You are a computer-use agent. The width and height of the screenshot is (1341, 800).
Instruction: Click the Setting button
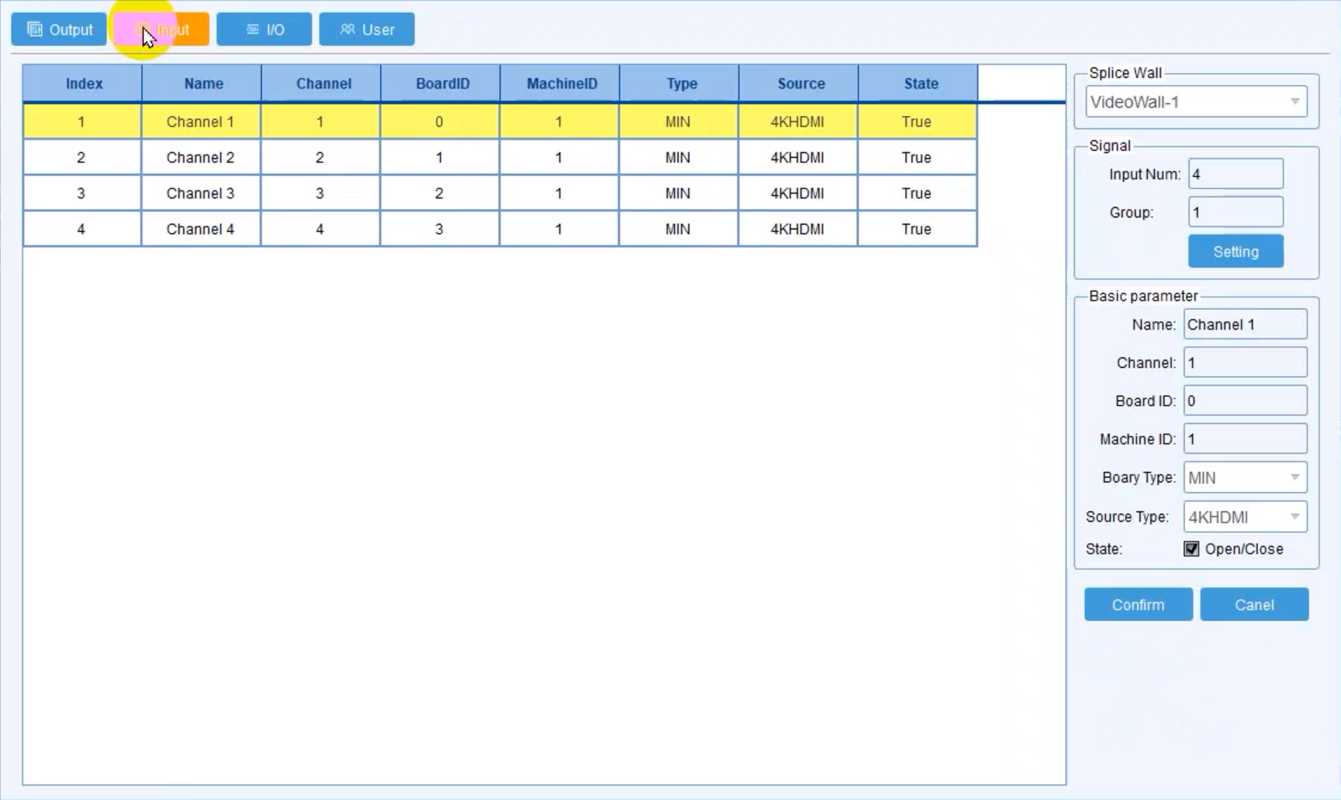[1236, 252]
